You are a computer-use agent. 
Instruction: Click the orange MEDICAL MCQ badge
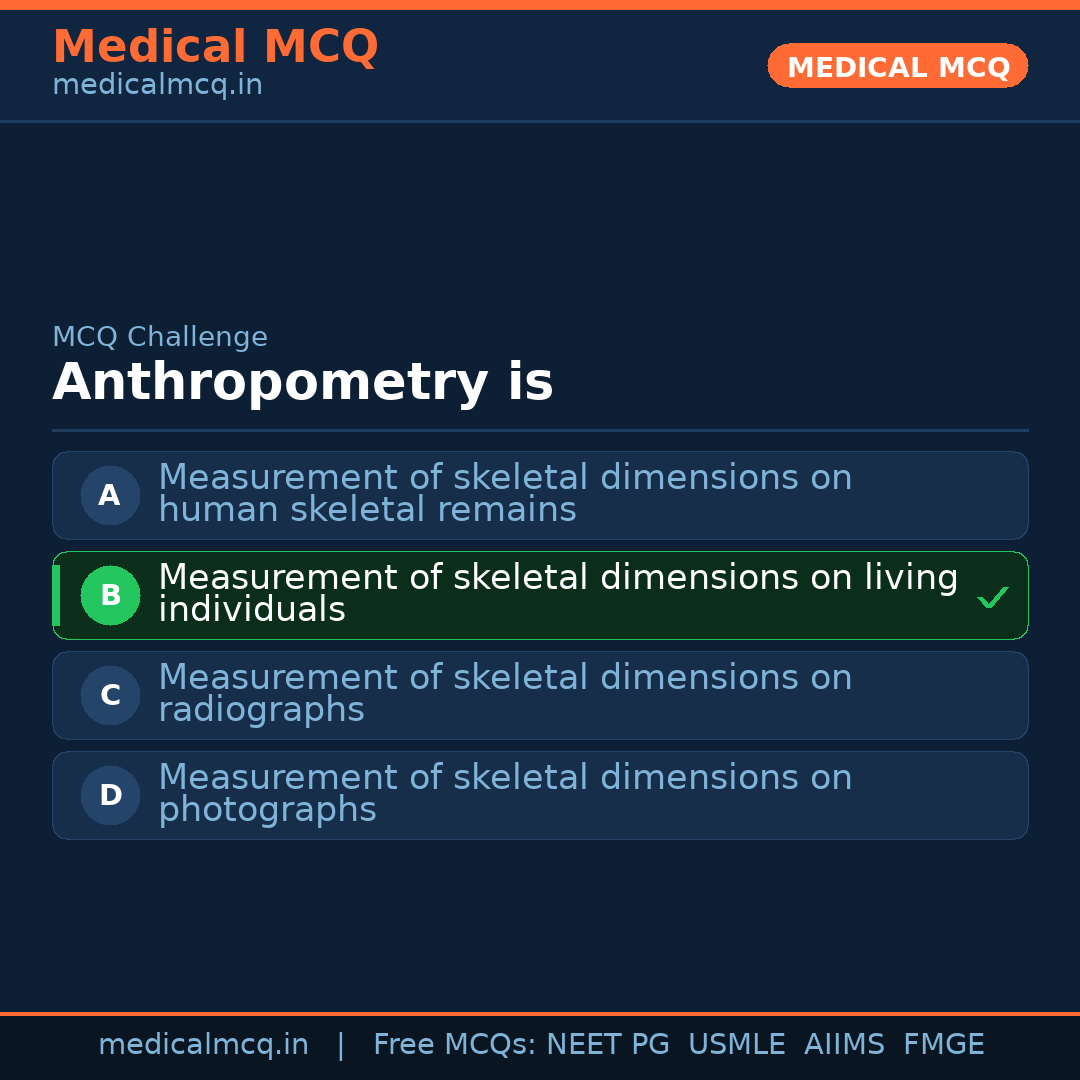[897, 66]
